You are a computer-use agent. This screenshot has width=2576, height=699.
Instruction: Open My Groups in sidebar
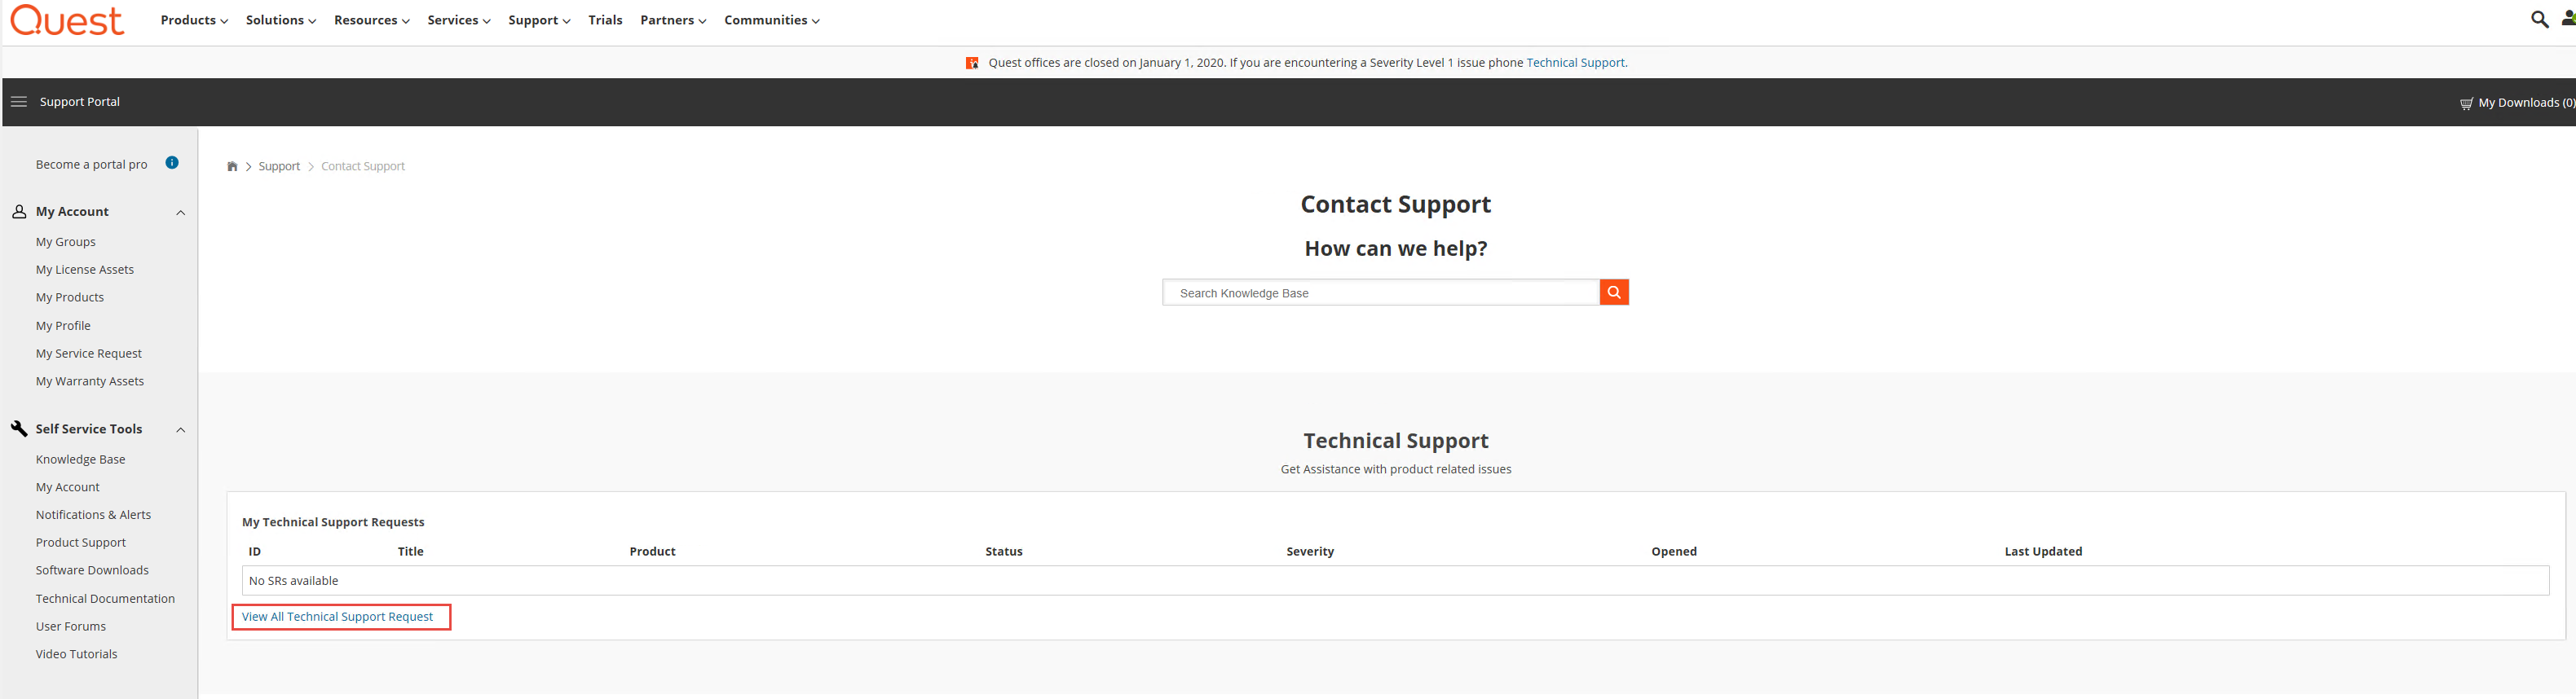(x=66, y=242)
